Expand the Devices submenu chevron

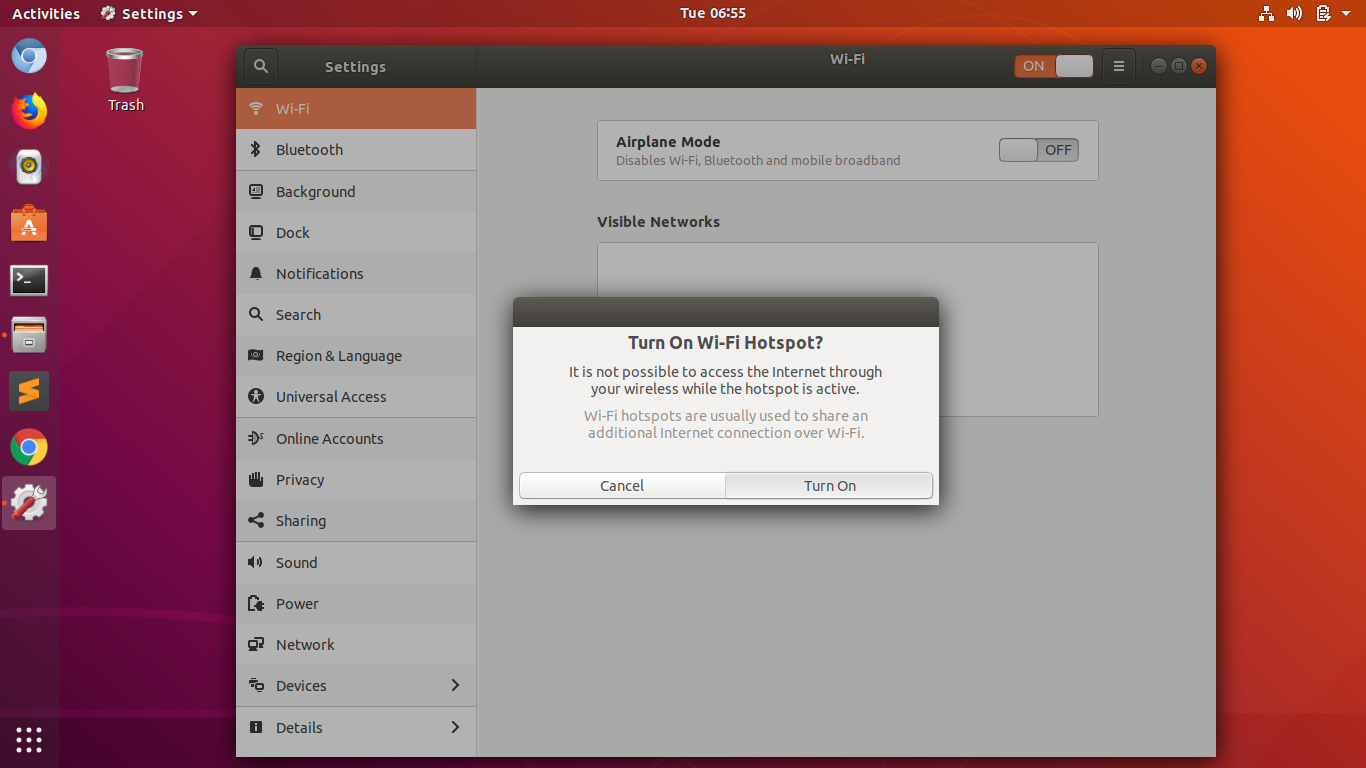(x=455, y=685)
